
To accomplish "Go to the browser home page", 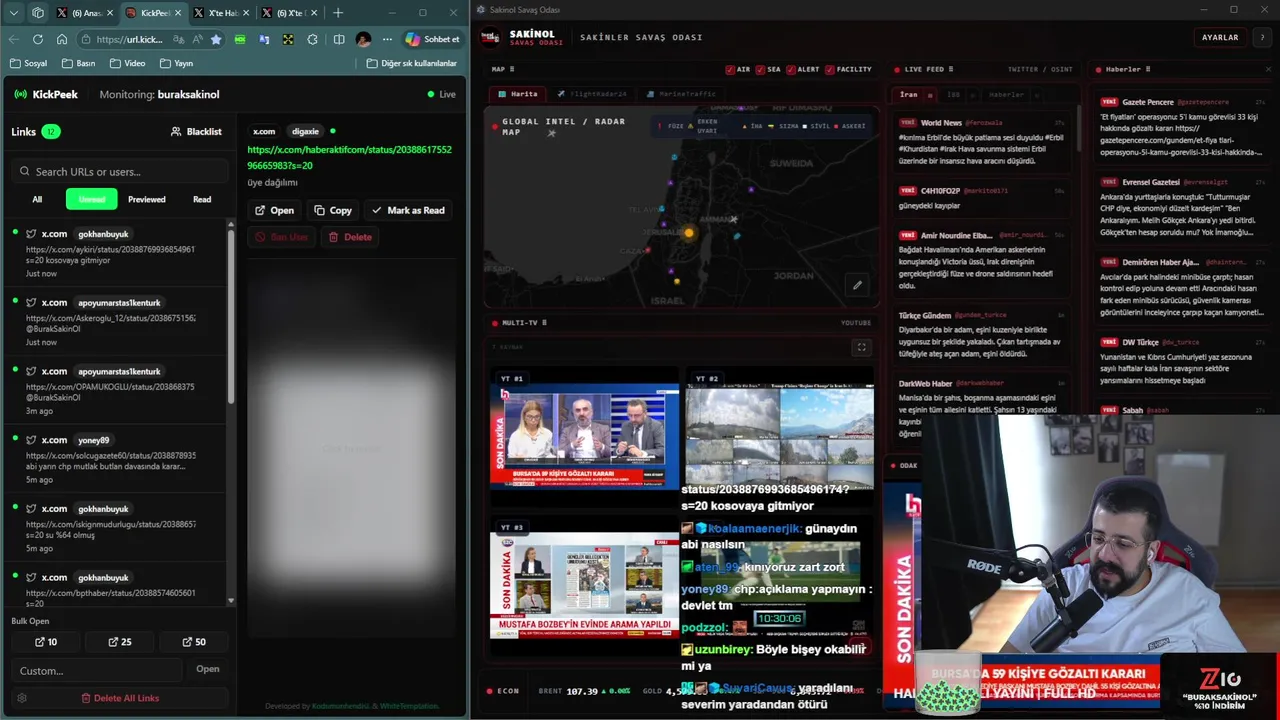I will tap(62, 39).
